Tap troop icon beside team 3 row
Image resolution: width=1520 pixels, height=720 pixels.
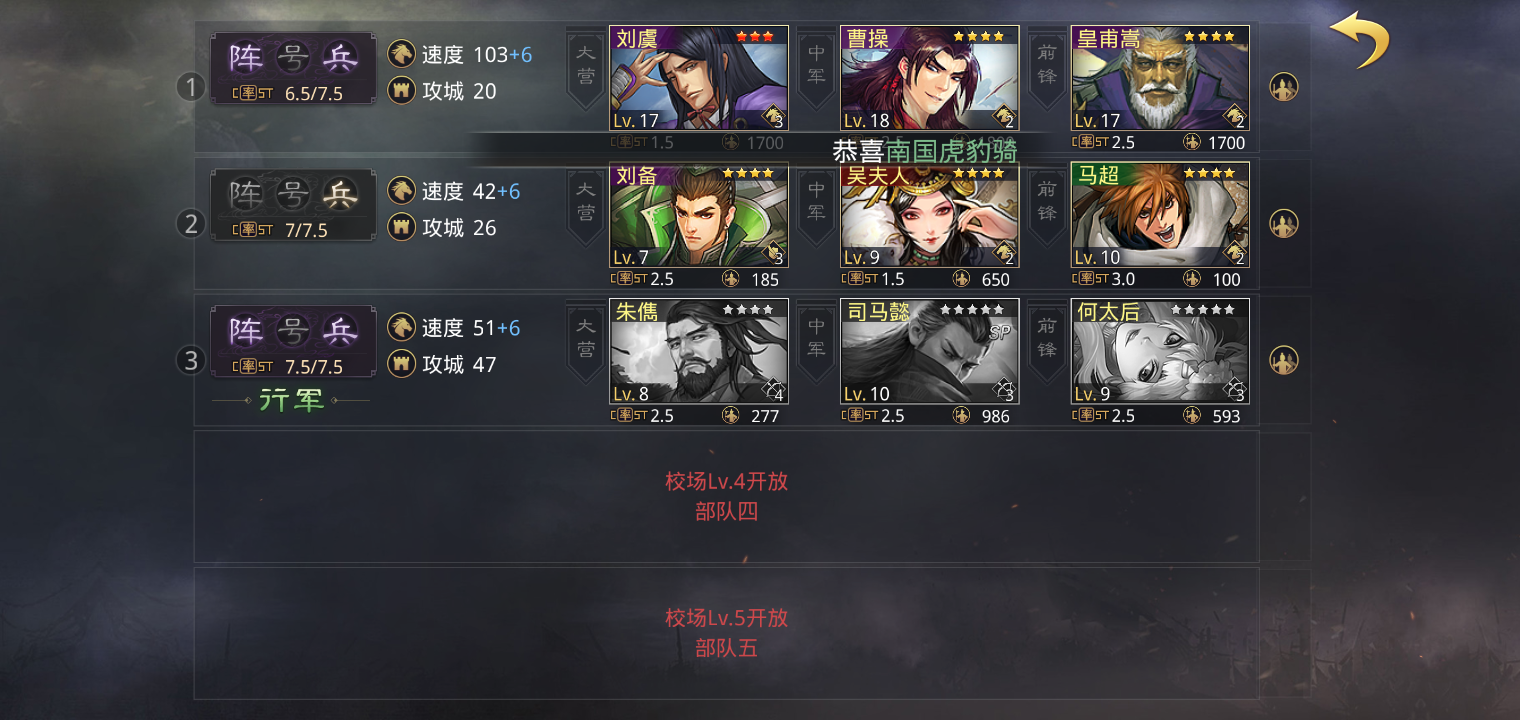coord(1284,360)
